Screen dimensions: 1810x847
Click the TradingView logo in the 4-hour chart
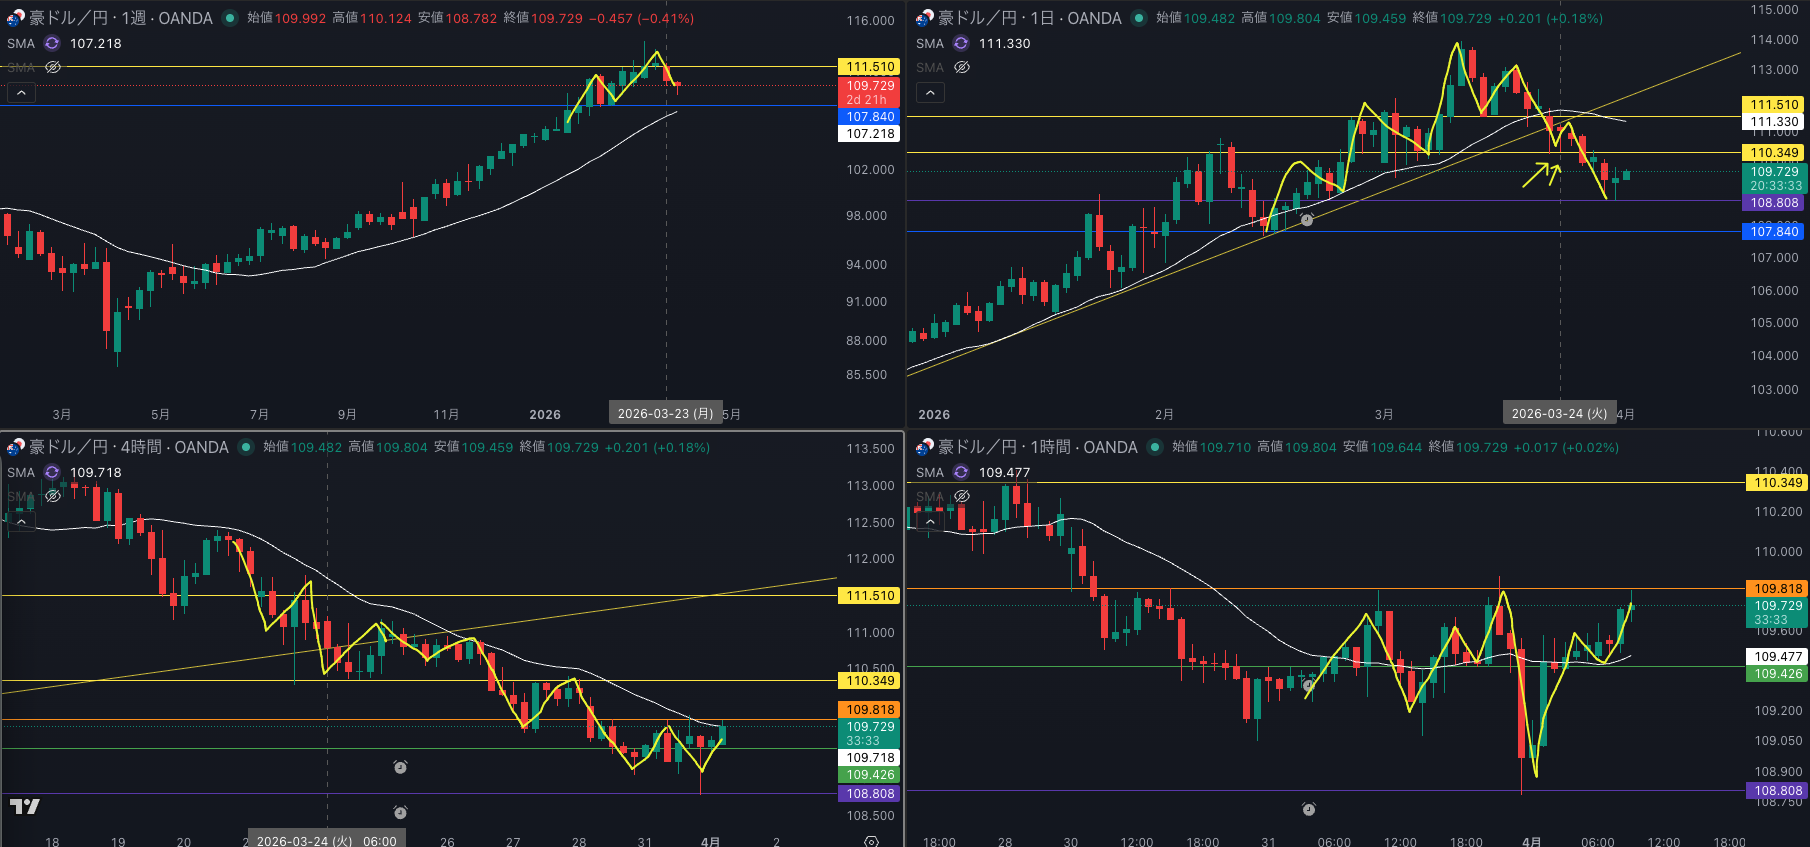tap(25, 806)
